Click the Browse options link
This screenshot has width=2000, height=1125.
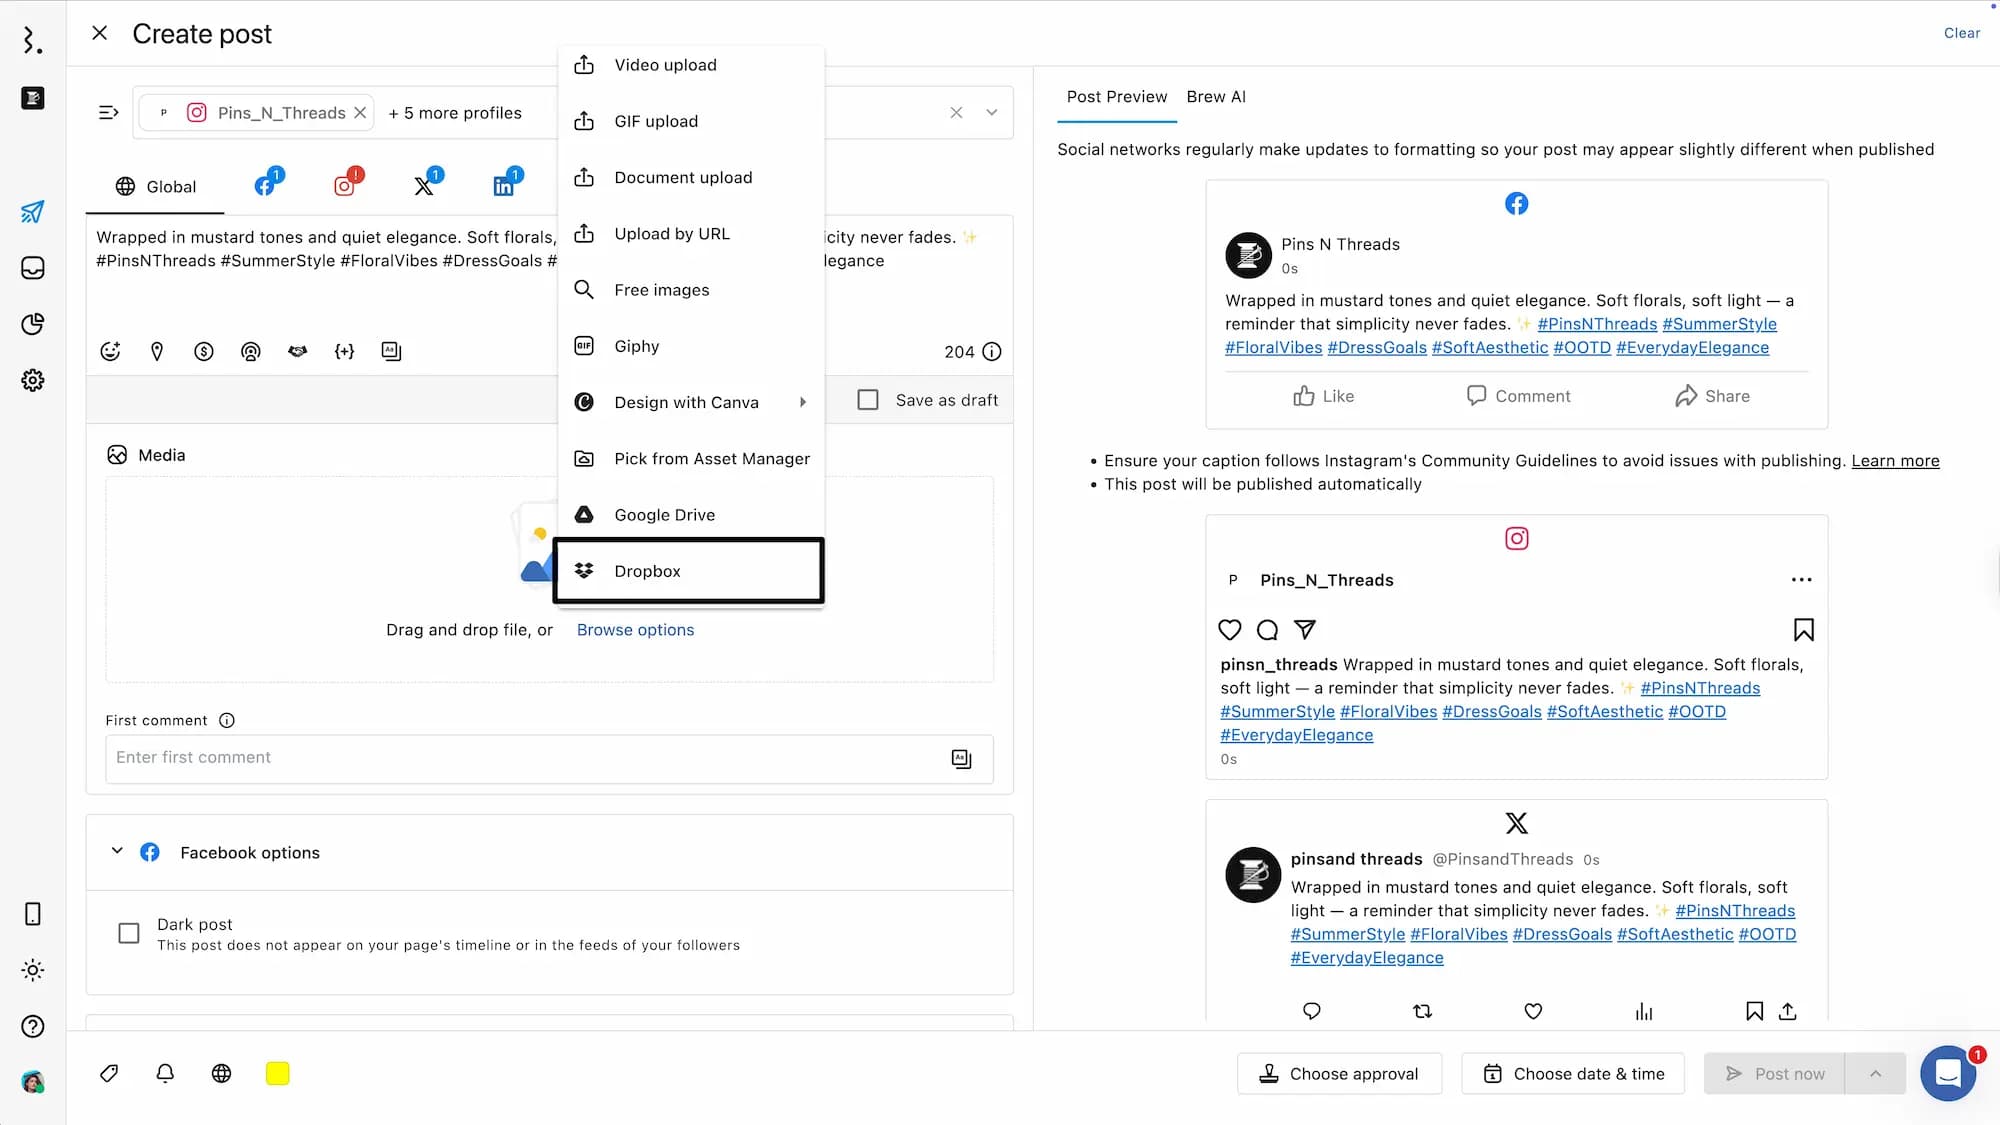[635, 630]
